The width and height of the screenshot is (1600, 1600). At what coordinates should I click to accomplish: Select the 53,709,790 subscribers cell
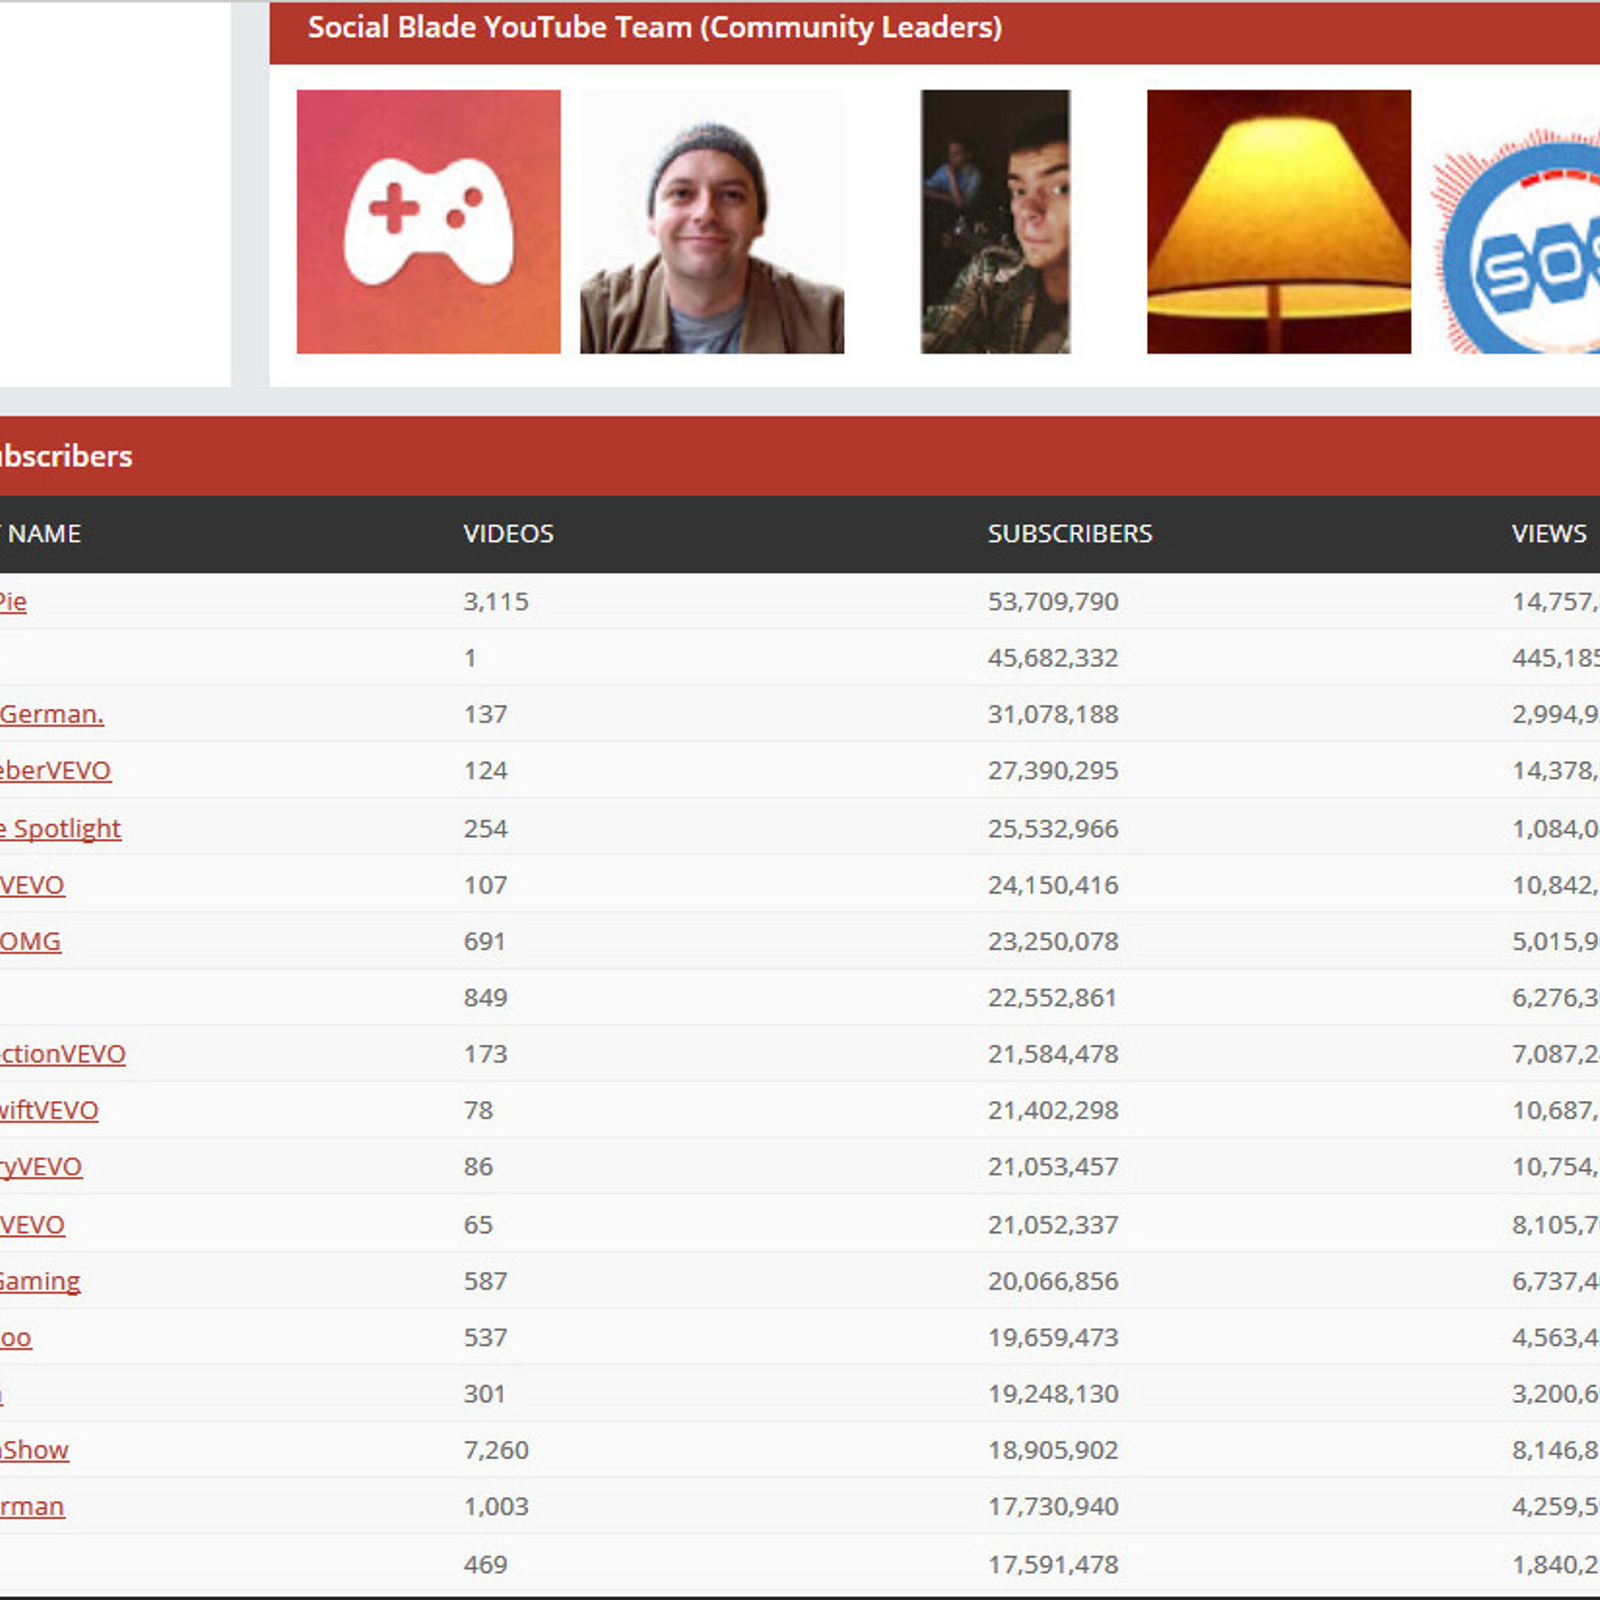point(1053,601)
